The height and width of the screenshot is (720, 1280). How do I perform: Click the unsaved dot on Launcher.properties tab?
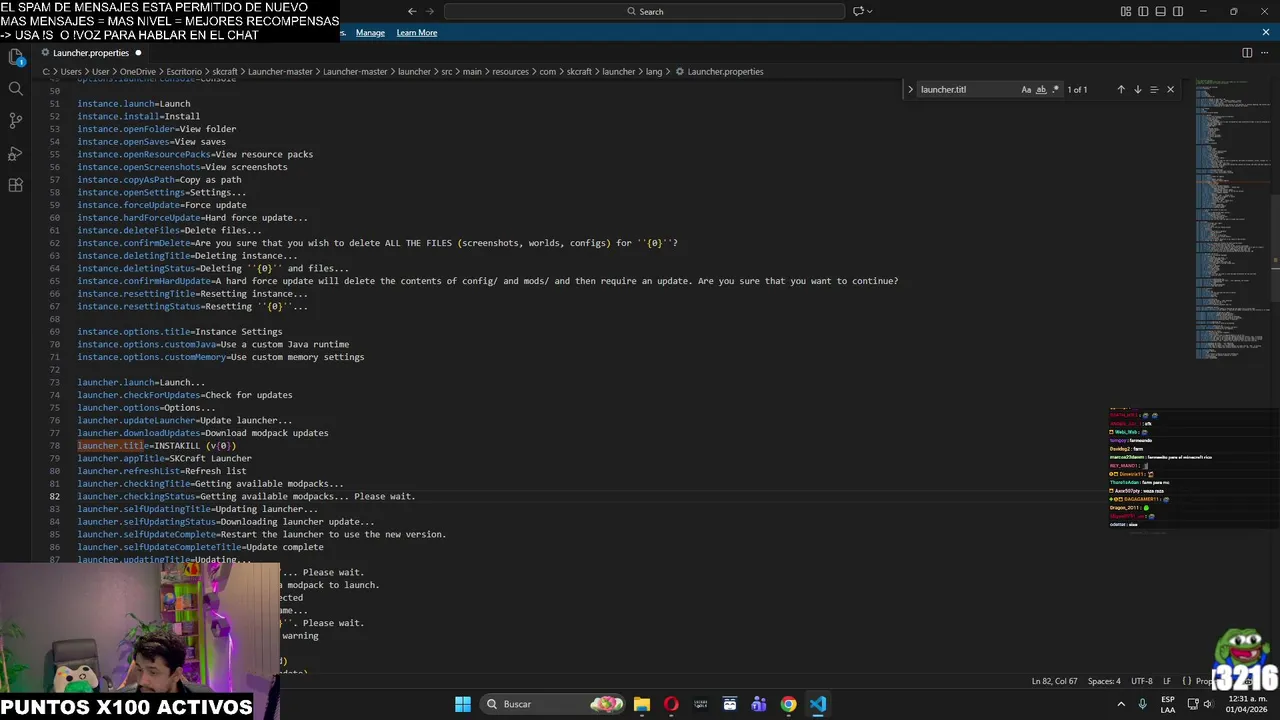coord(138,52)
